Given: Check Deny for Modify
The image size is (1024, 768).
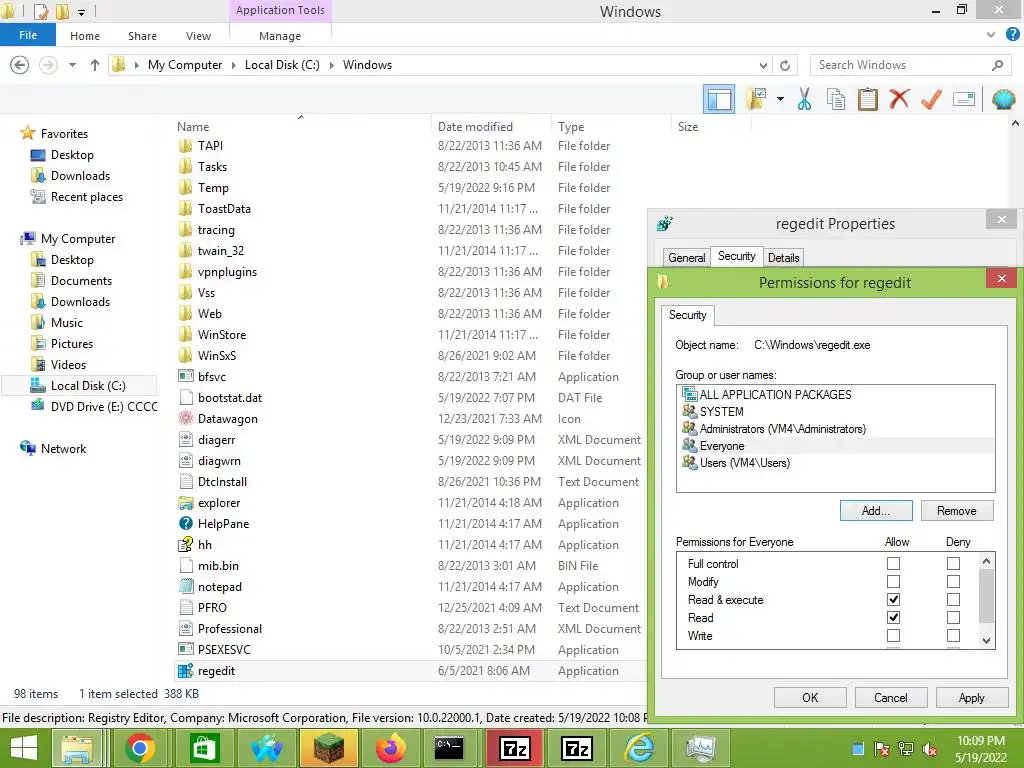Looking at the screenshot, I should (953, 581).
